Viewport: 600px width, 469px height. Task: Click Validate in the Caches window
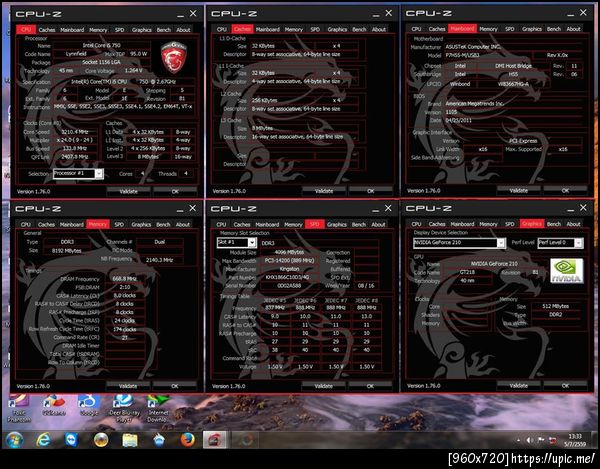pos(324,191)
